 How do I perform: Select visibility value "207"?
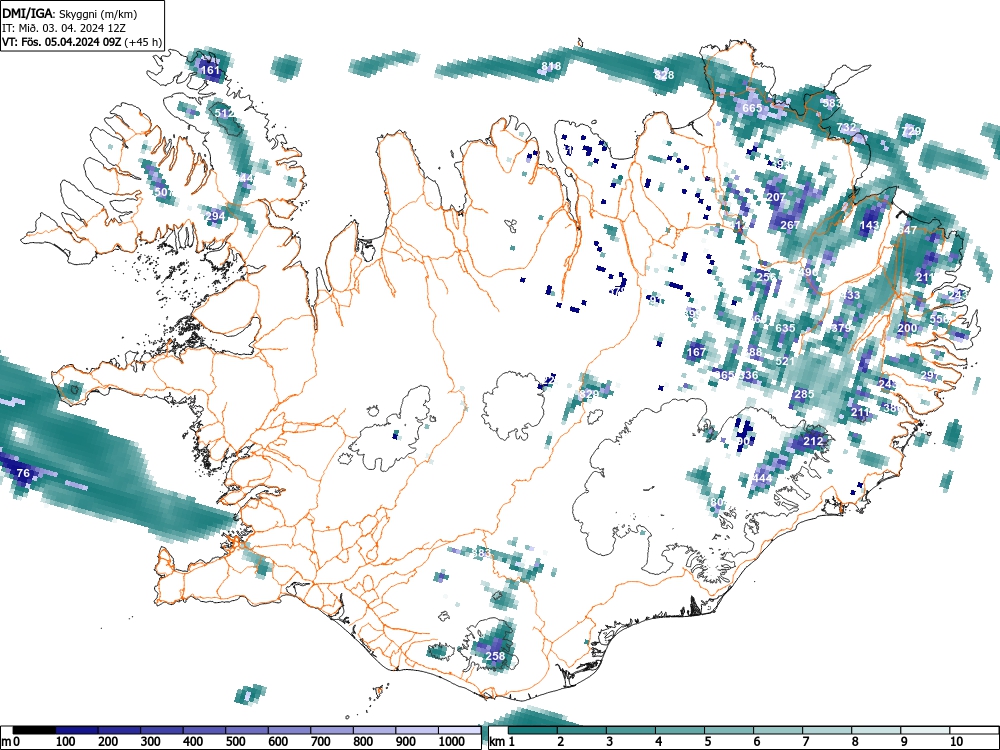coord(776,198)
